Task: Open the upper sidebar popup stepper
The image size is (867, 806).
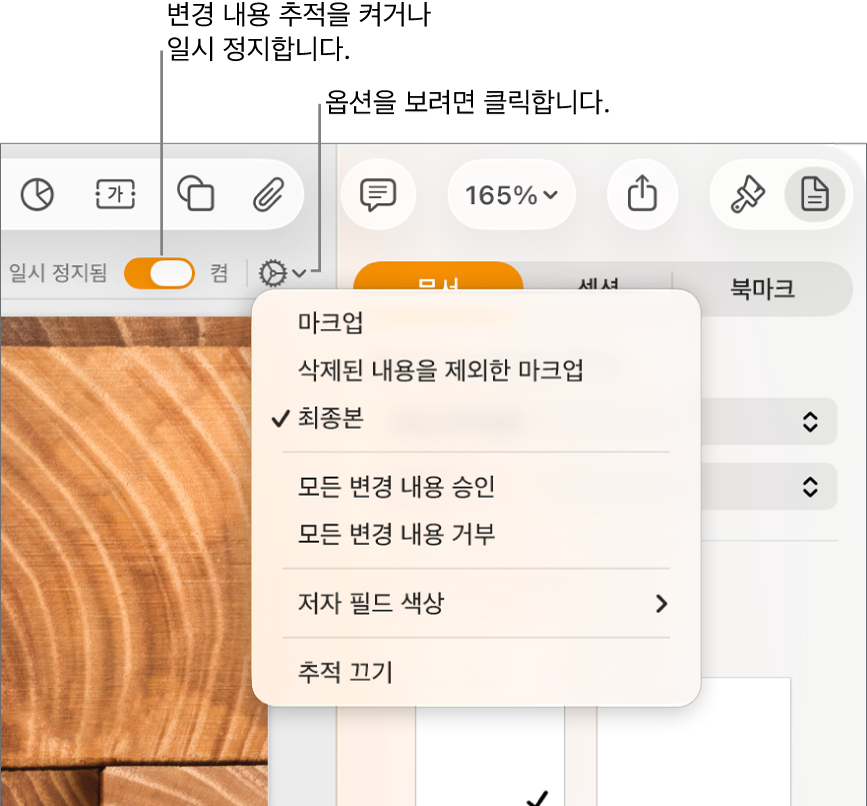Action: click(810, 422)
